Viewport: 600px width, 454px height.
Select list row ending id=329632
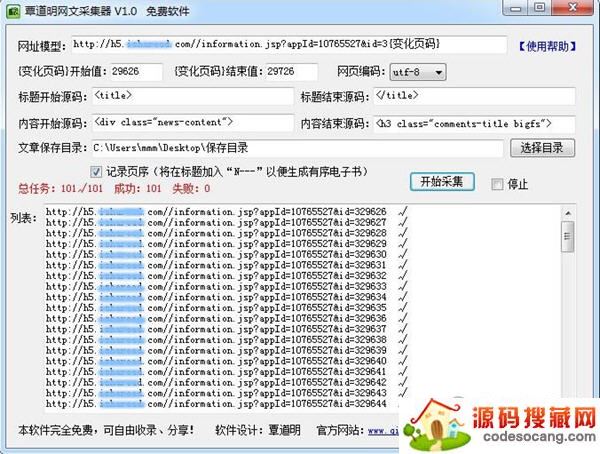point(227,276)
